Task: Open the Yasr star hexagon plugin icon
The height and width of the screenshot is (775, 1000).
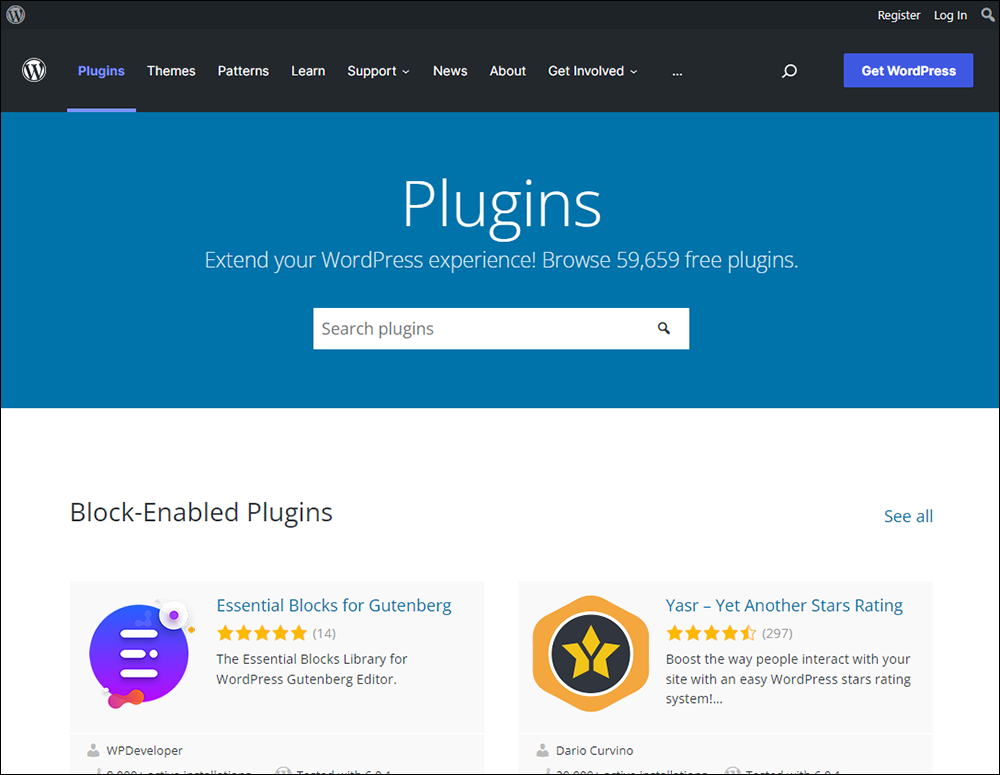Action: [591, 654]
